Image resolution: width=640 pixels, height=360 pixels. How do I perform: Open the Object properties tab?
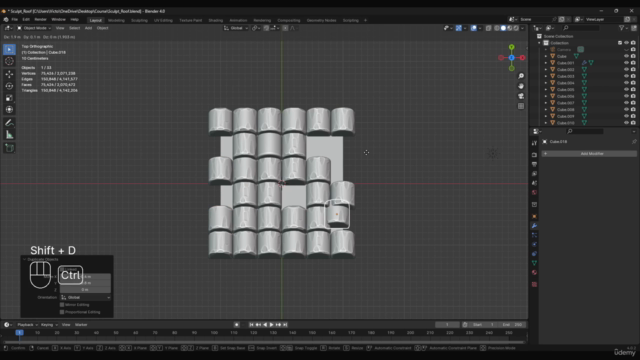534,216
